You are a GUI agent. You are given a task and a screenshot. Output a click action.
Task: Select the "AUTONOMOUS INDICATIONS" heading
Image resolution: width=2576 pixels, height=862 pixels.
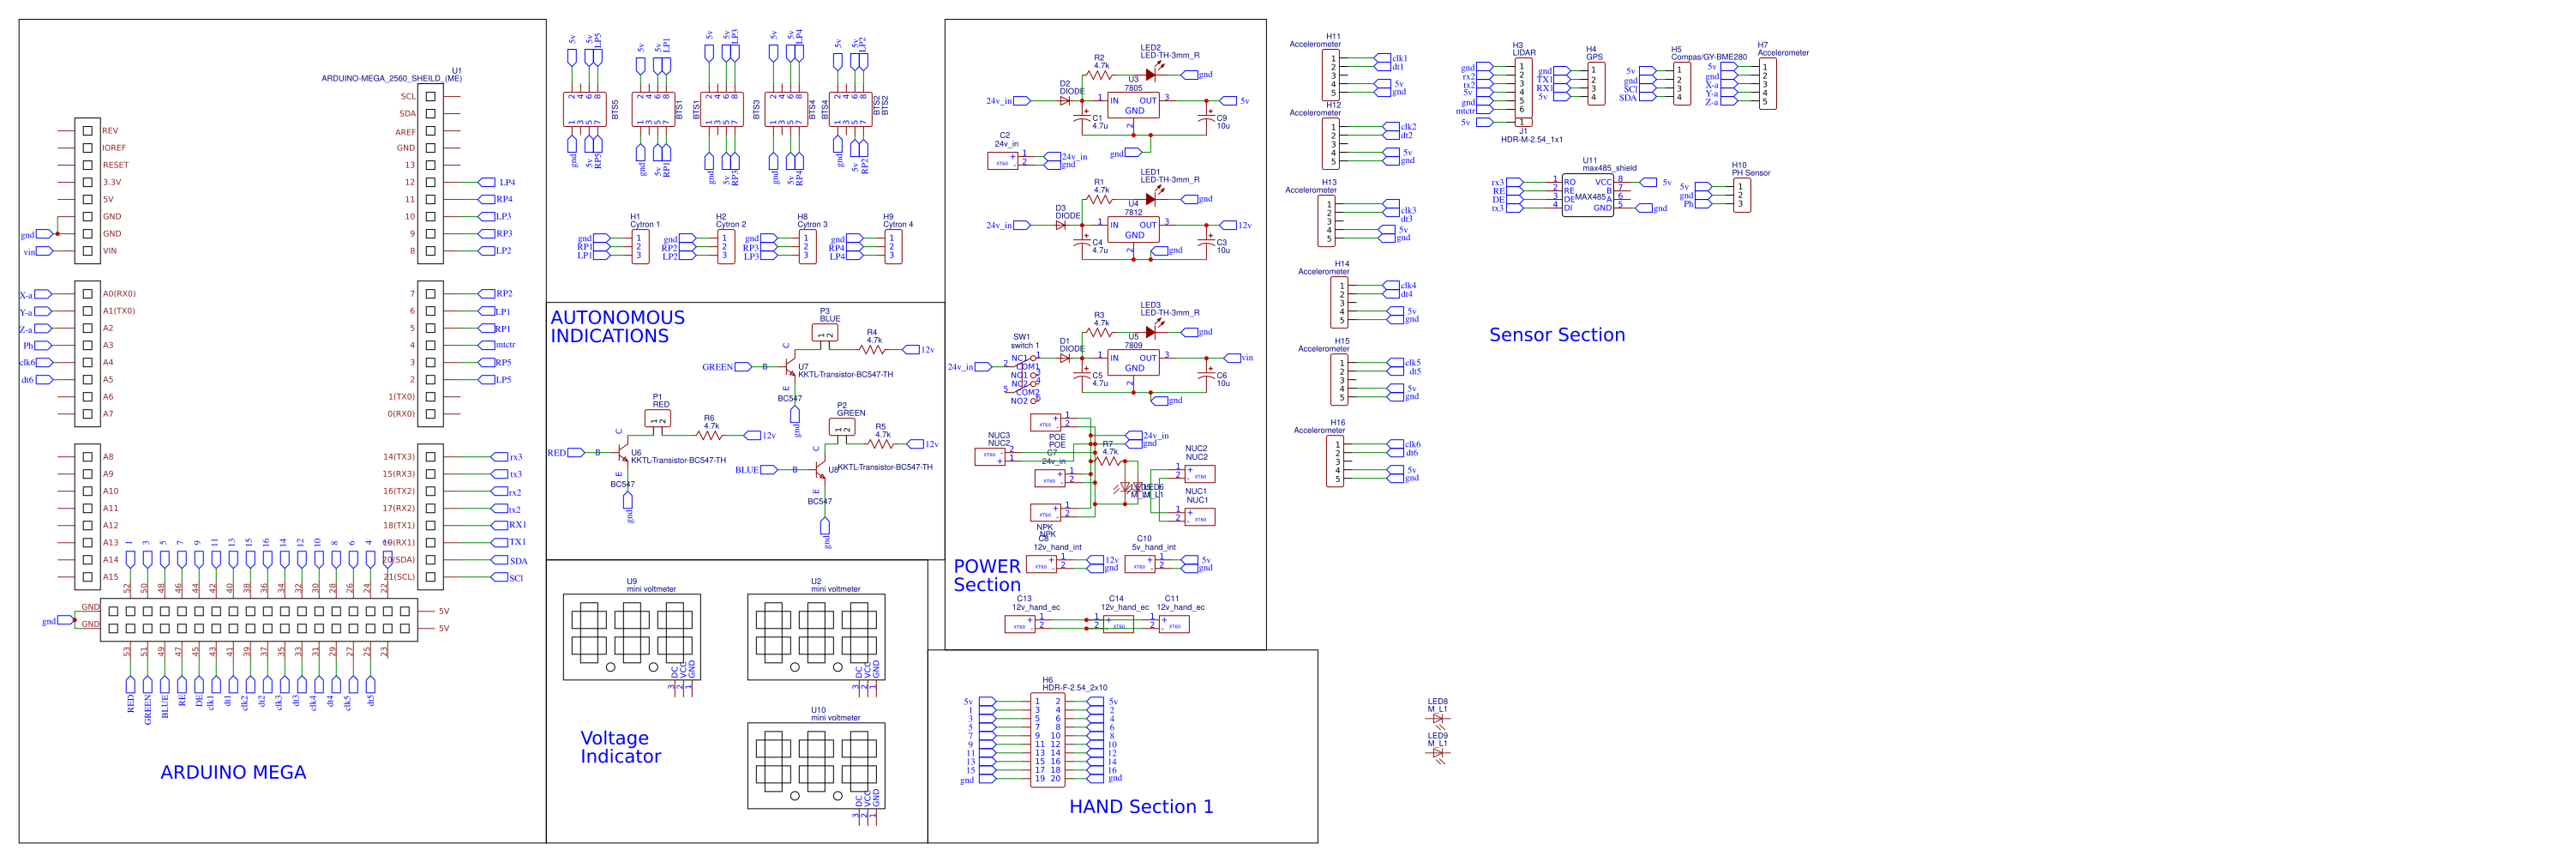pos(617,326)
